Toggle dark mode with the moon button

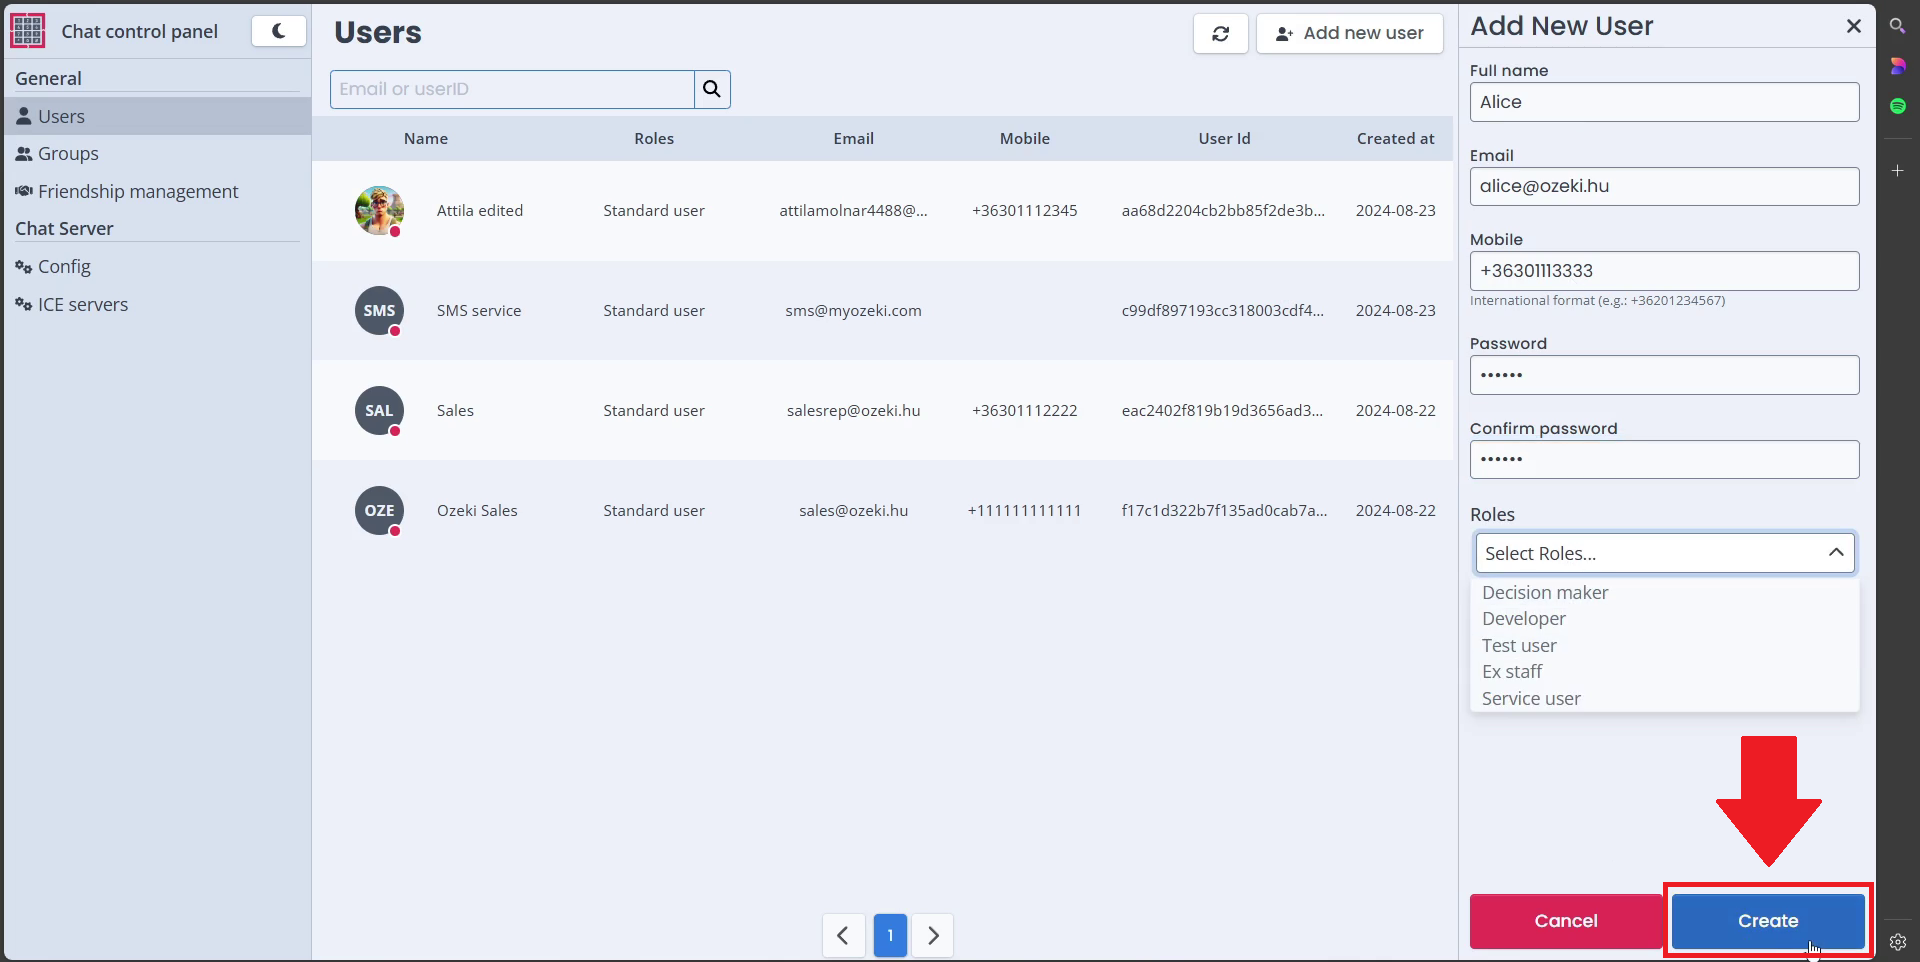pyautogui.click(x=278, y=31)
